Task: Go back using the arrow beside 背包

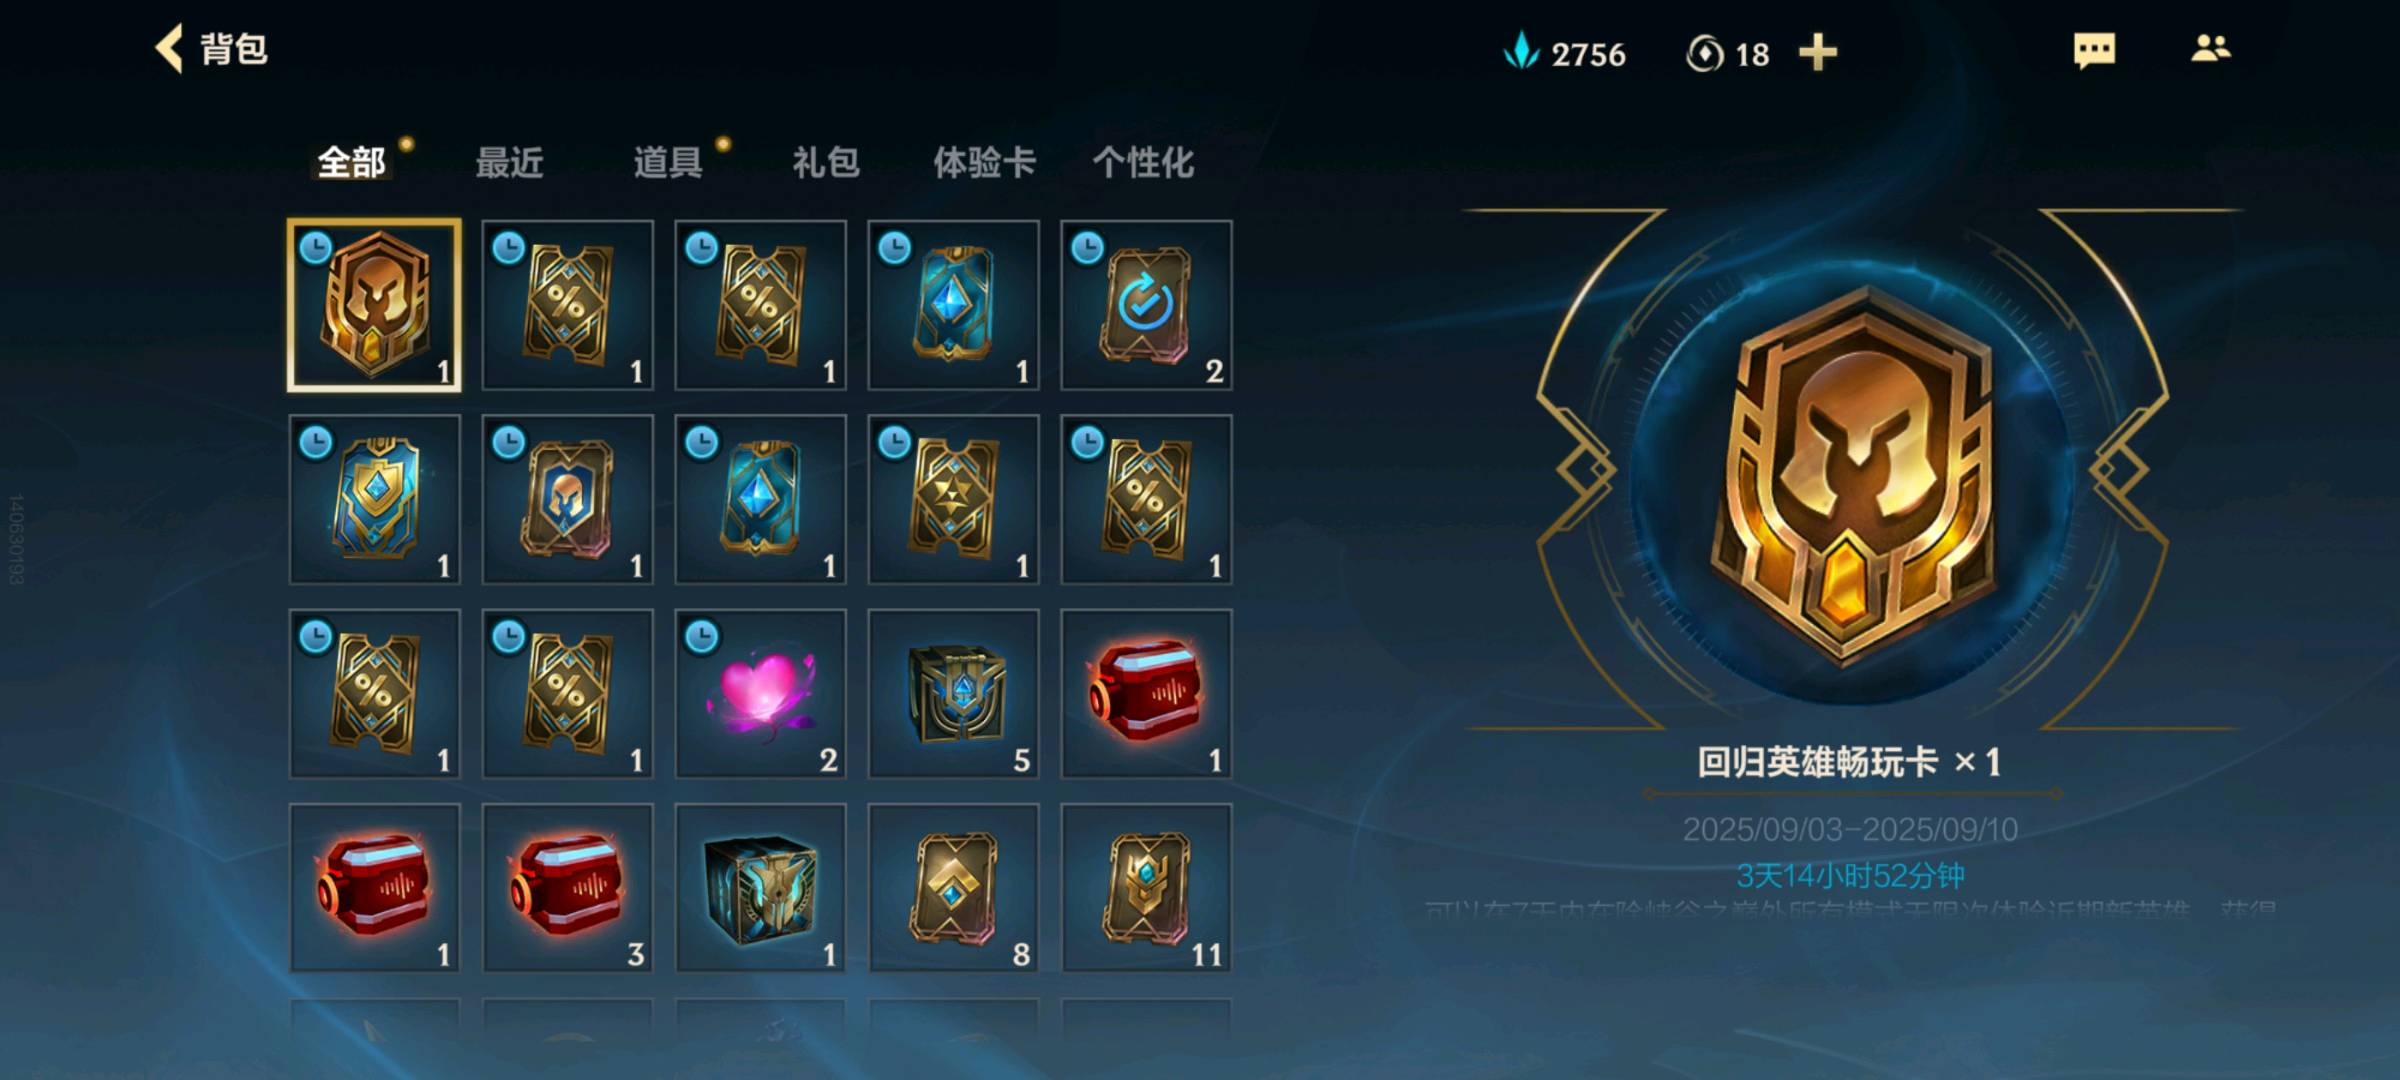Action: point(170,48)
